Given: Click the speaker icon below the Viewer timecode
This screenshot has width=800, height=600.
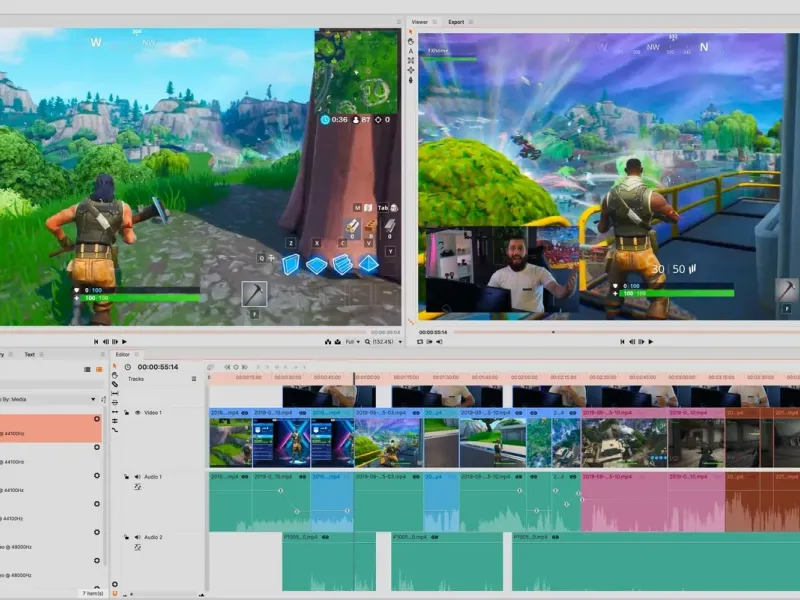Looking at the screenshot, I should 439,342.
